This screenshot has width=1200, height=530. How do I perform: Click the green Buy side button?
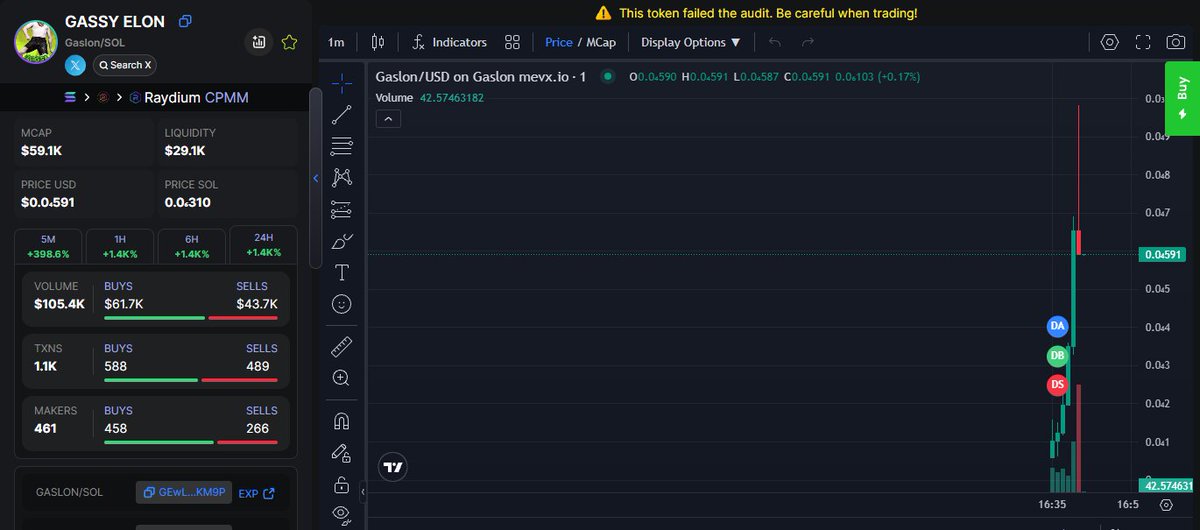pos(1182,97)
